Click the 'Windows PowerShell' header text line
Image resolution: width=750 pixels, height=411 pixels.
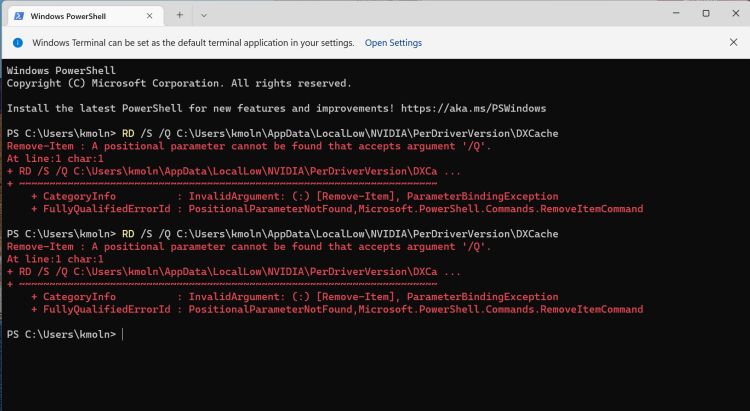coord(61,70)
